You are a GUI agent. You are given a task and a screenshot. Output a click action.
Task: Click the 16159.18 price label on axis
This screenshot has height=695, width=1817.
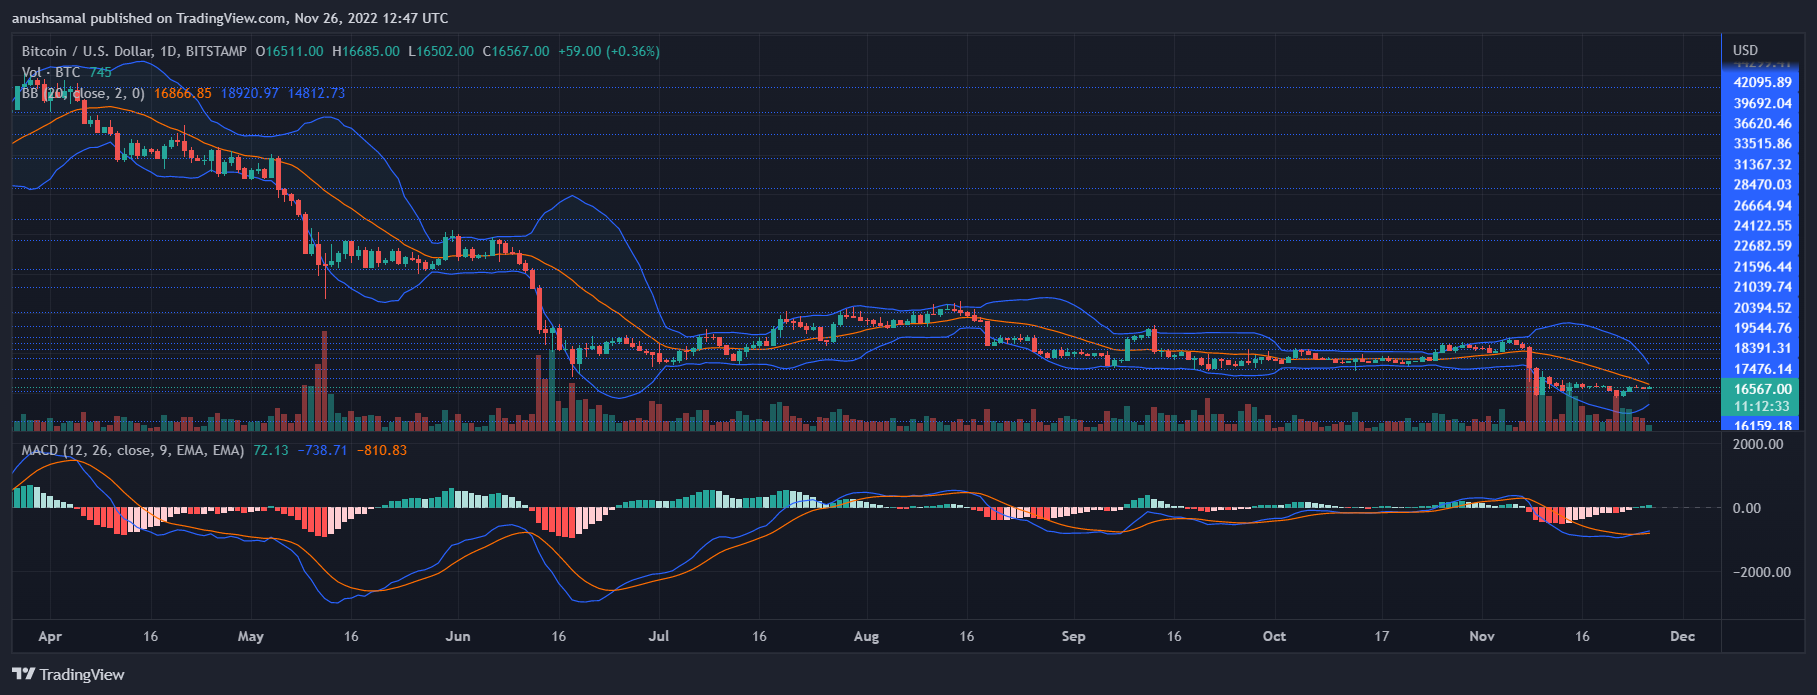point(1762,425)
